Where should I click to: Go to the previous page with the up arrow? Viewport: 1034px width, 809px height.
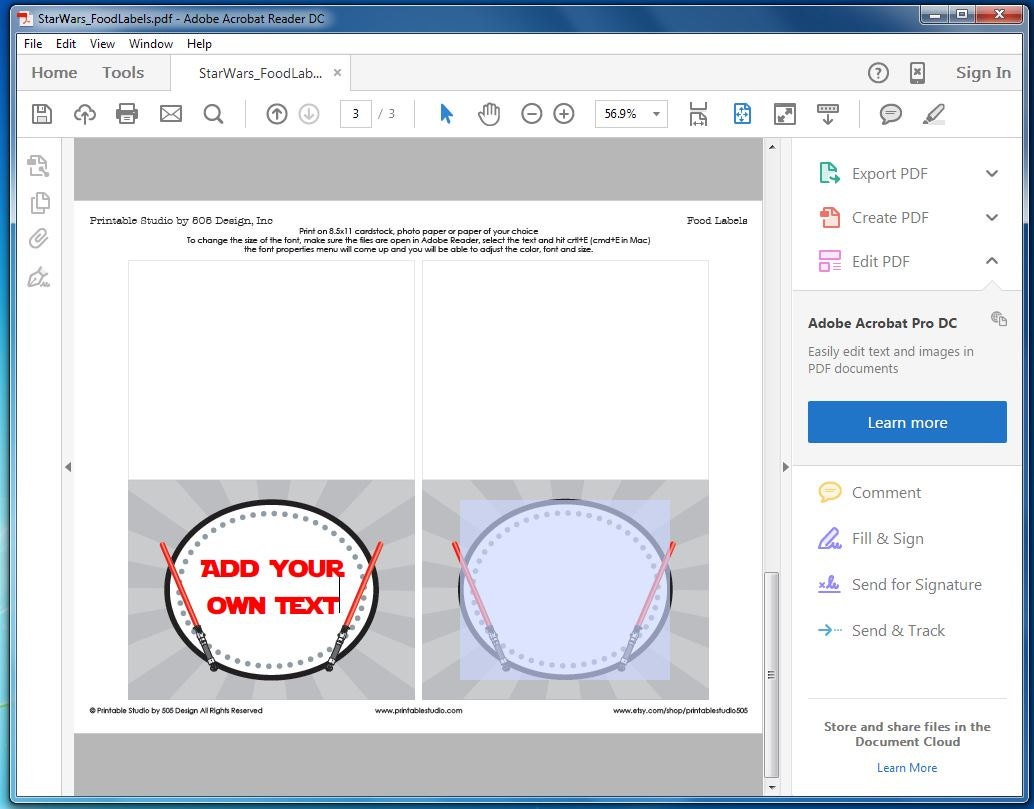(x=277, y=114)
